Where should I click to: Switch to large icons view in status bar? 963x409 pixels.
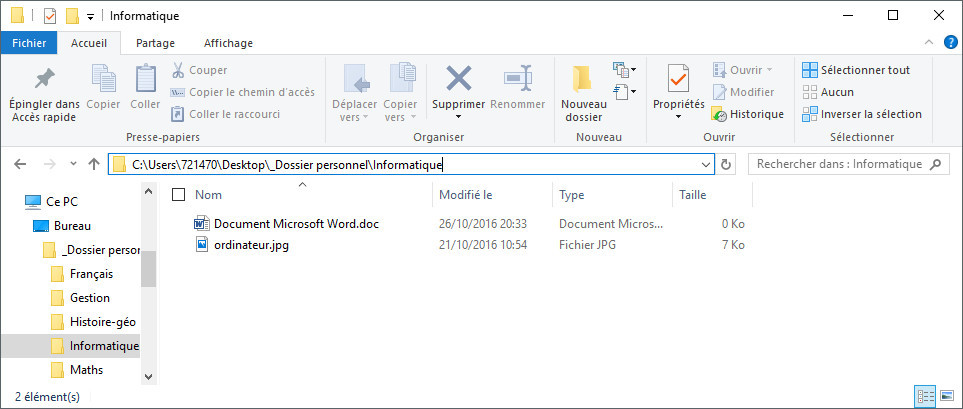click(x=947, y=396)
